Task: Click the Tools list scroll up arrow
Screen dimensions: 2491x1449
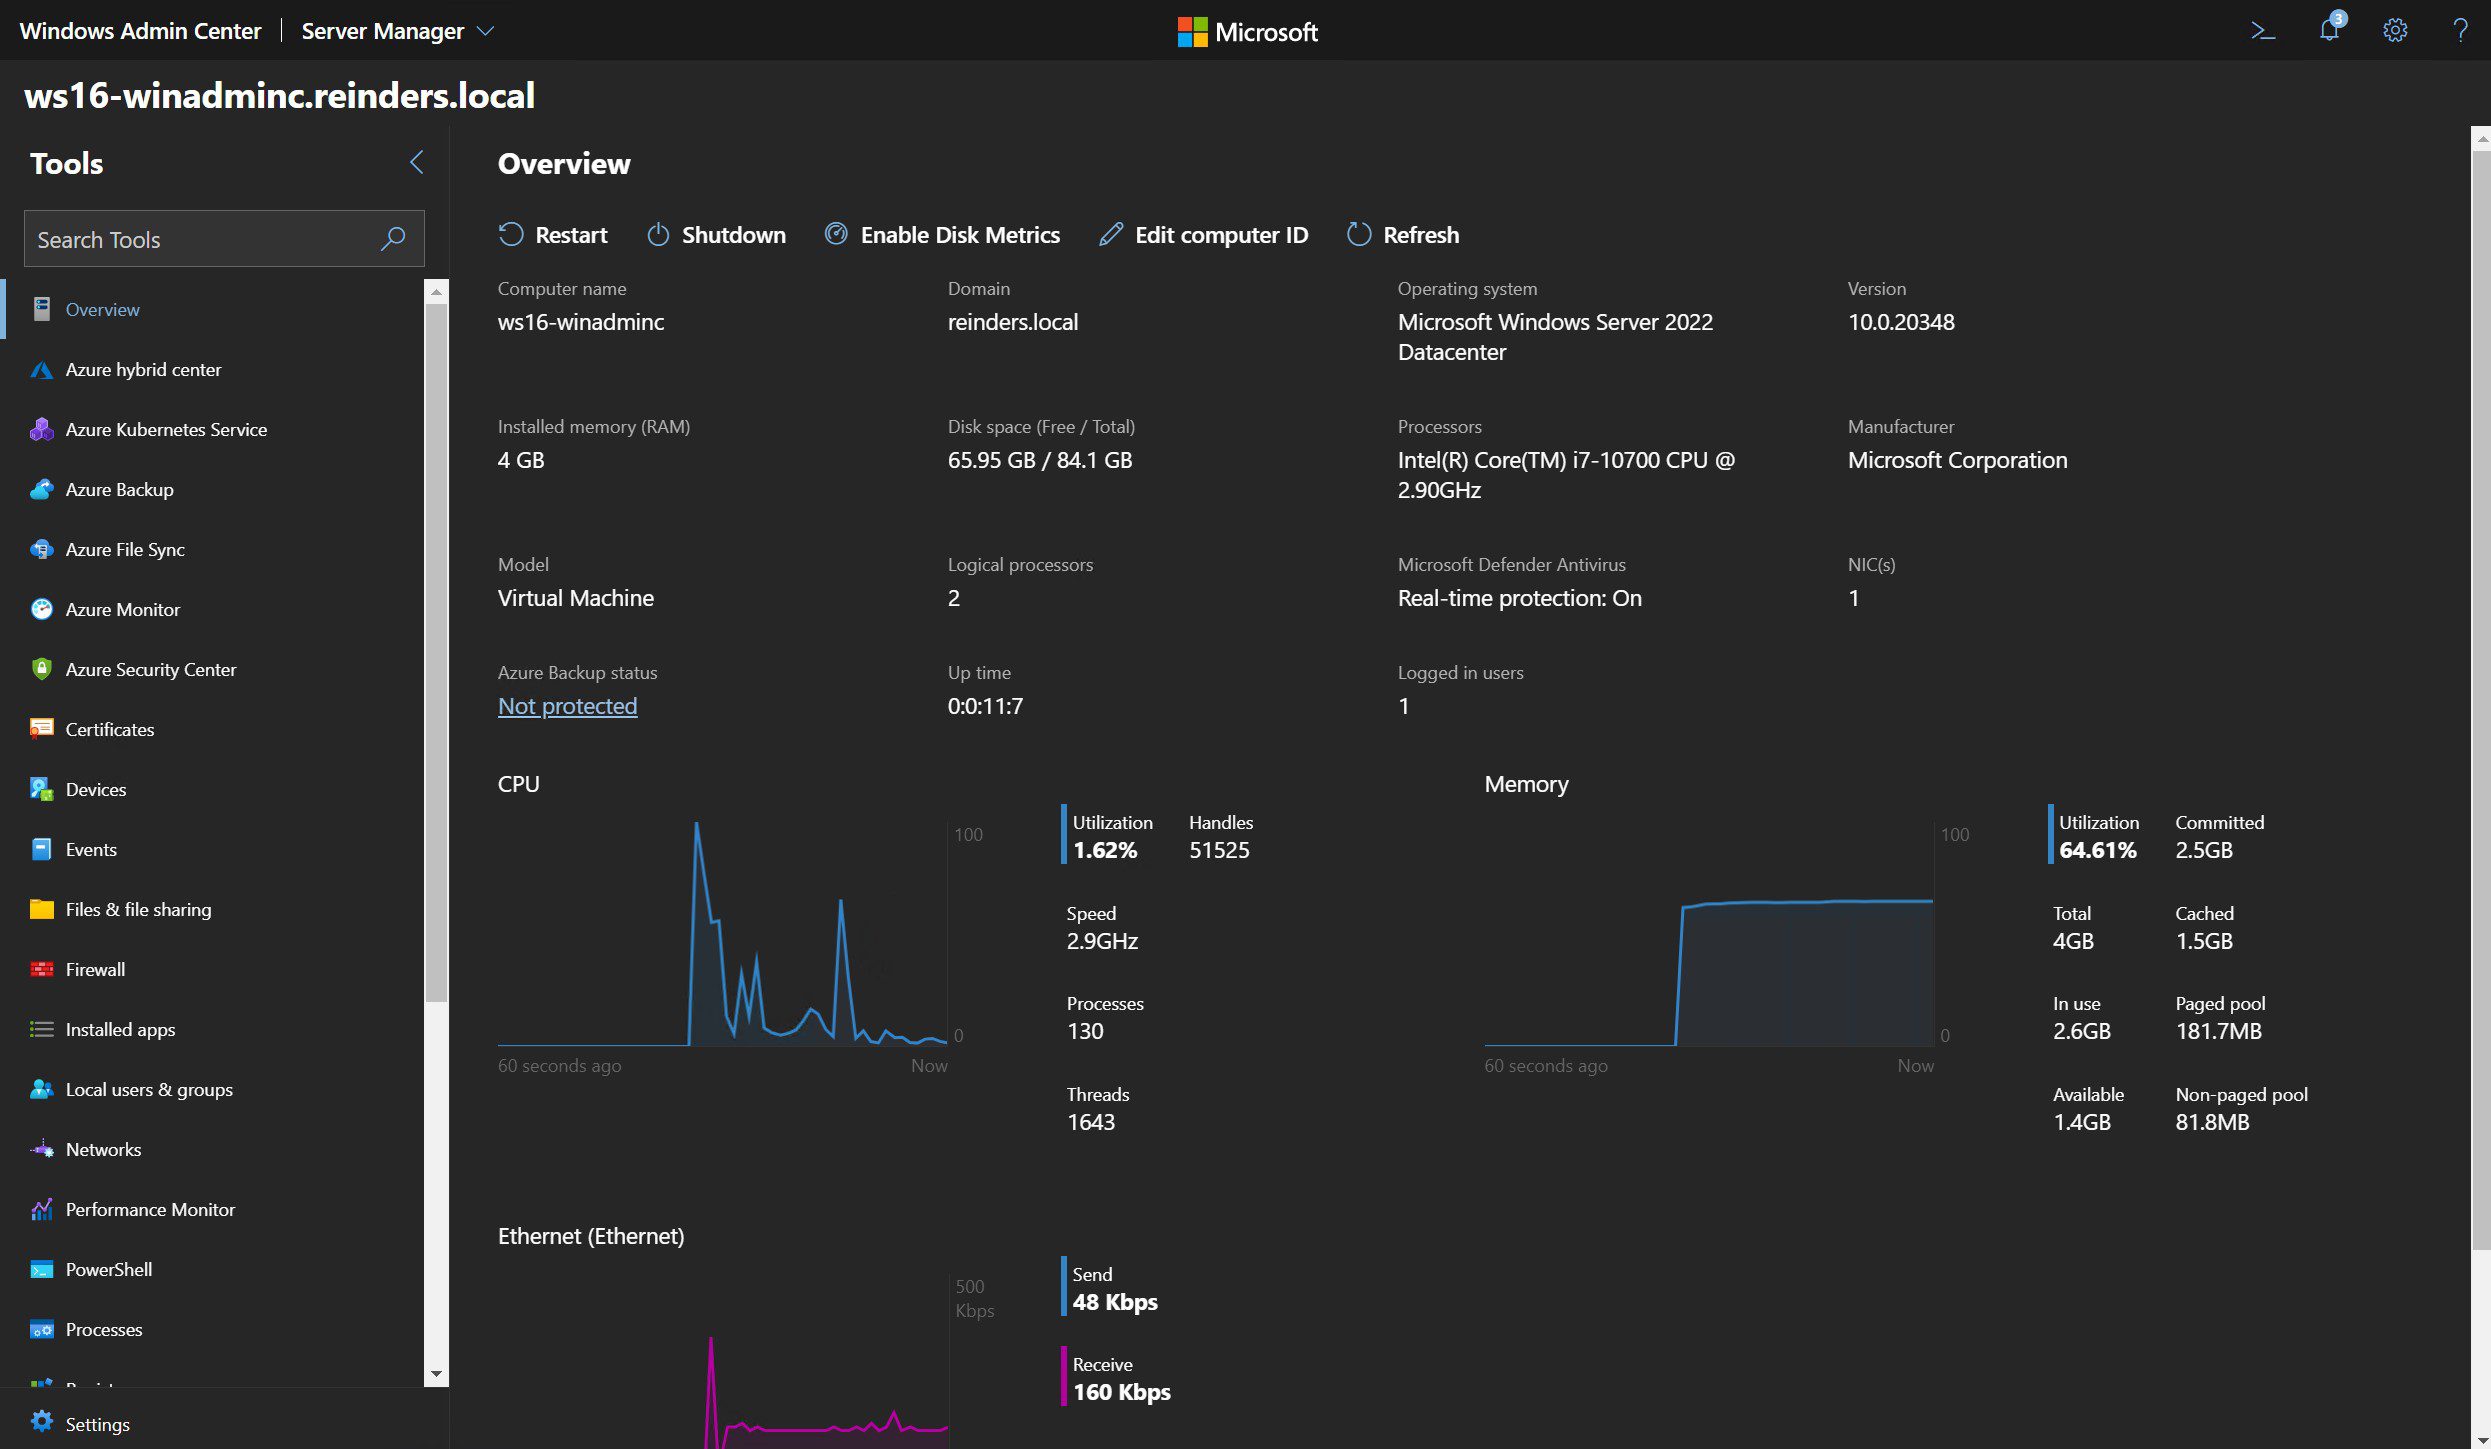Action: pos(436,291)
